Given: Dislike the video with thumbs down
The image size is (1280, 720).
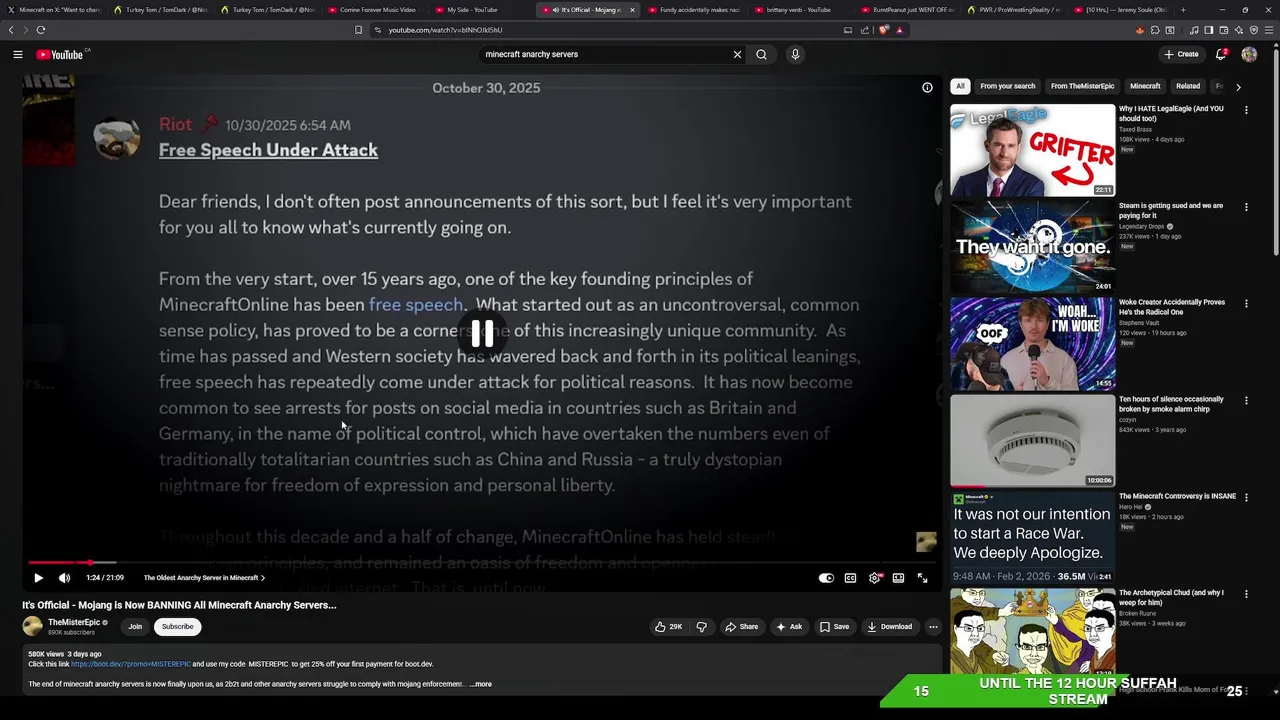Looking at the screenshot, I should click(x=701, y=627).
